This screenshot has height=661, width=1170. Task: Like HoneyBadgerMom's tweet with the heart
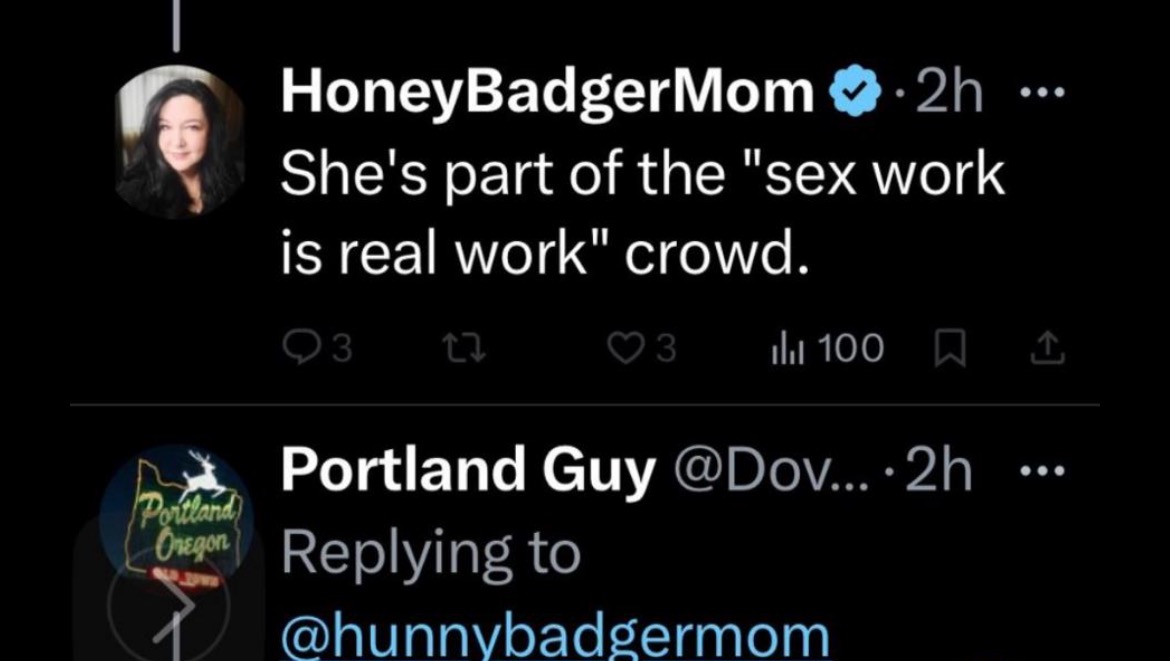(x=625, y=349)
